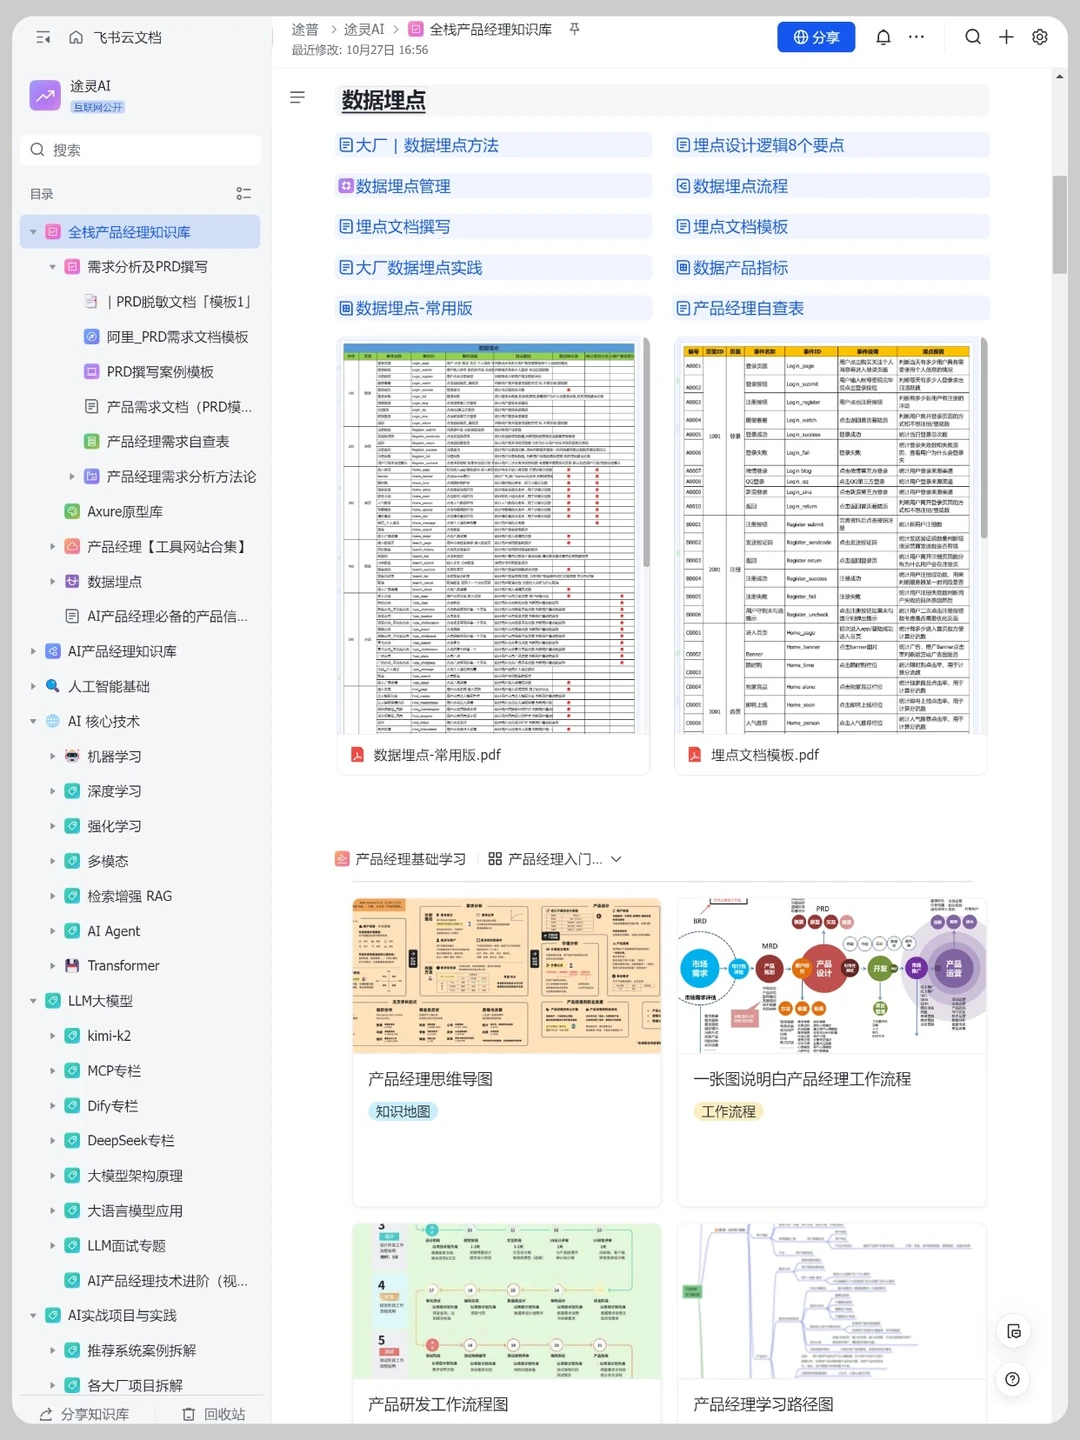Expand the AI产品经理知识库 node

point(33,651)
